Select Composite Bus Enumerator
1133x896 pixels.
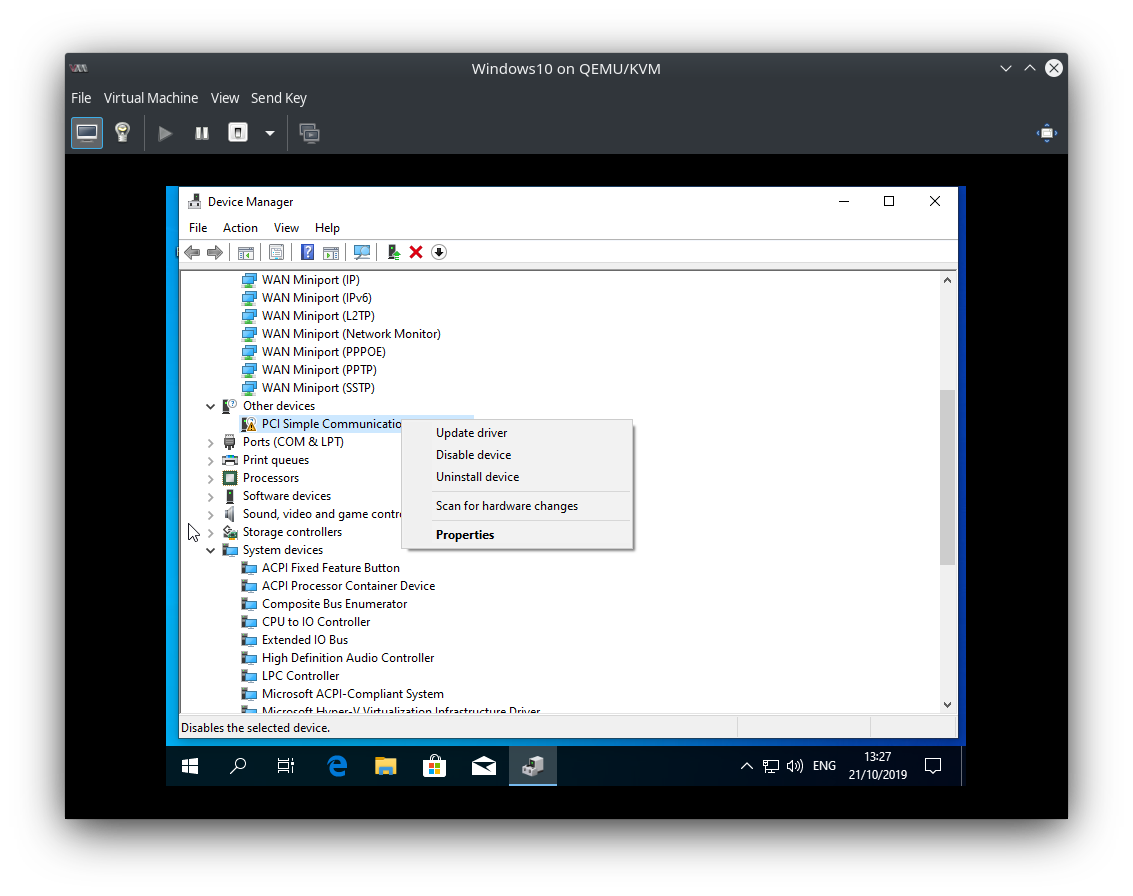(x=335, y=604)
